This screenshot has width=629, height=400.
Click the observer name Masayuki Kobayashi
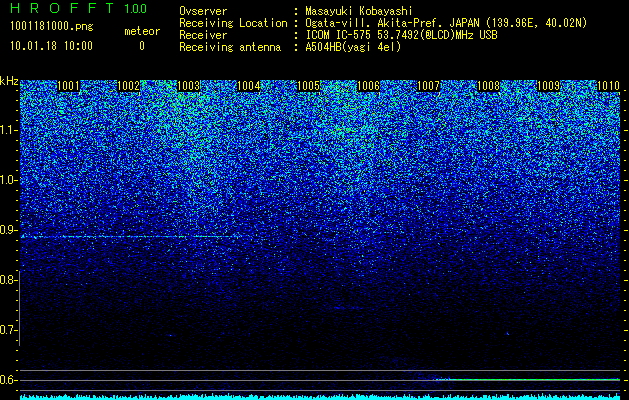(359, 11)
